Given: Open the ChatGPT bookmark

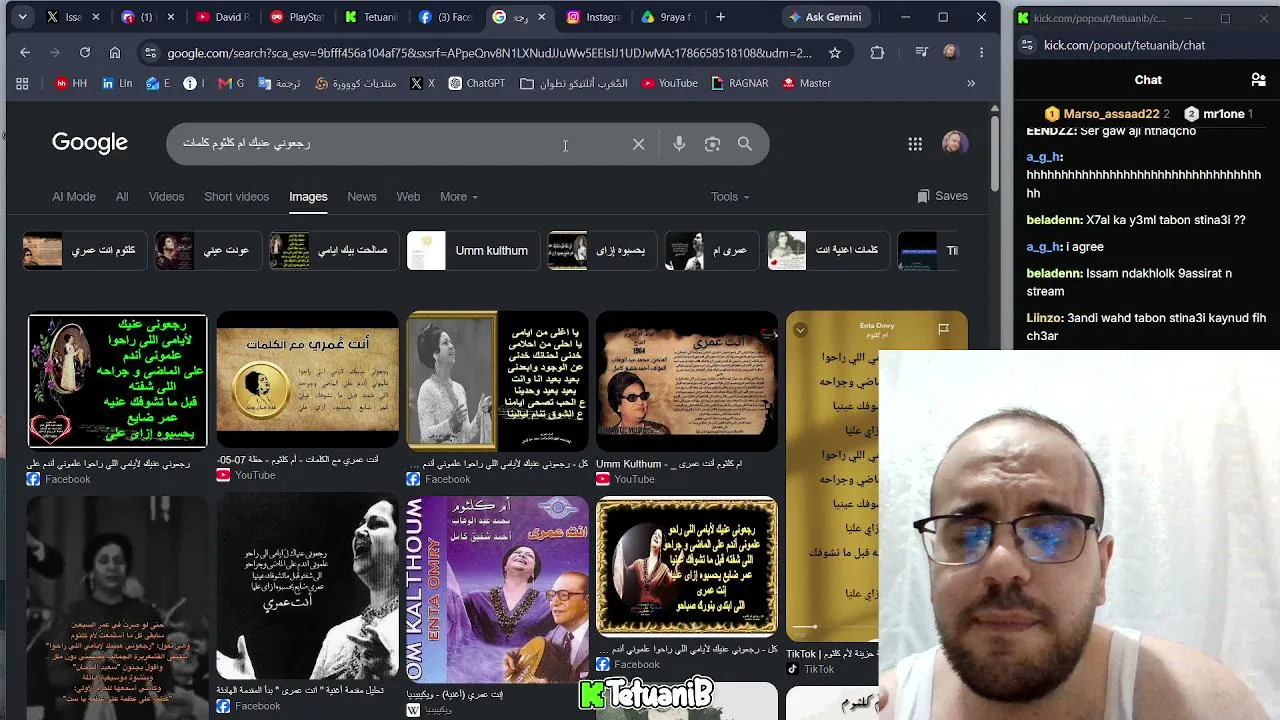Looking at the screenshot, I should (x=476, y=84).
